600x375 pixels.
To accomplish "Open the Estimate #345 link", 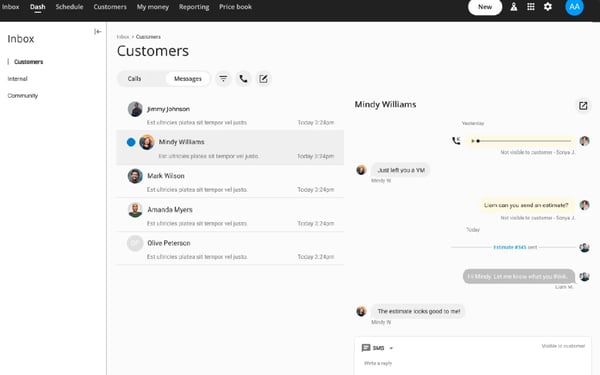I will [510, 247].
